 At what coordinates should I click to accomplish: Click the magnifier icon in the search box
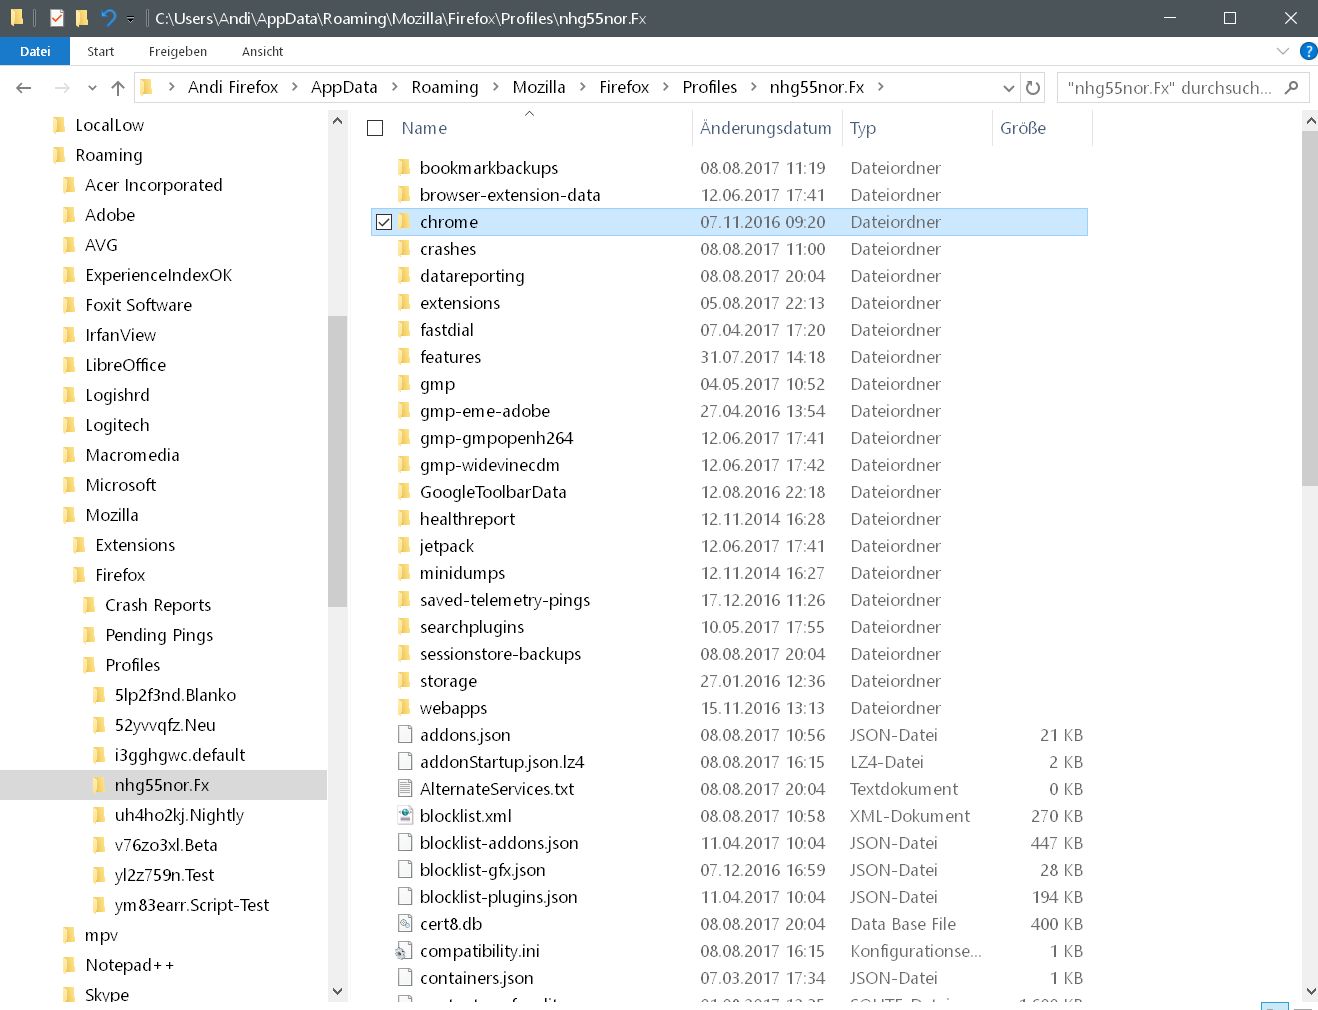pos(1291,88)
